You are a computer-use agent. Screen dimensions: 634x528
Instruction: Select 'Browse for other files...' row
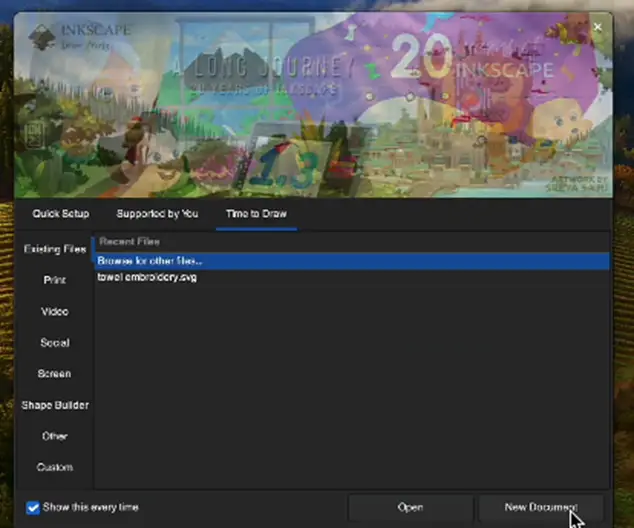pyautogui.click(x=352, y=261)
